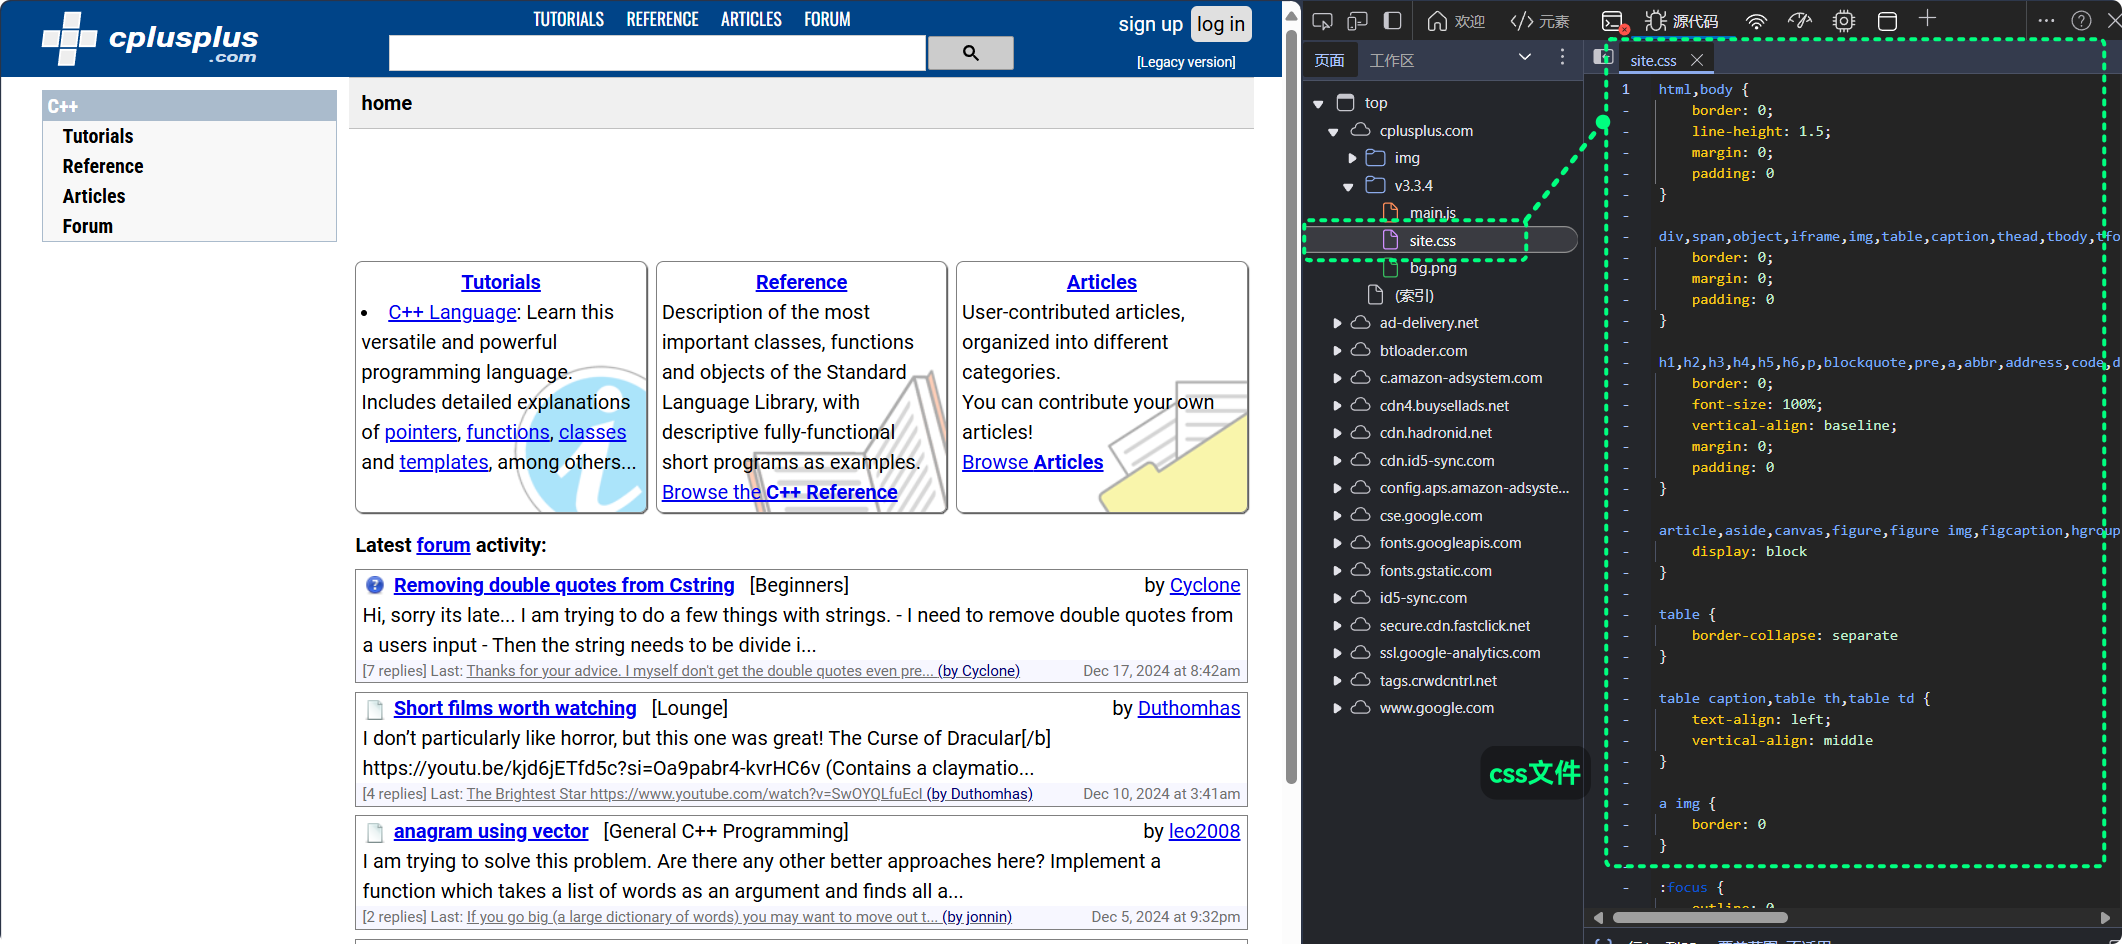The image size is (2122, 944).
Task: Open the (索引) index file
Action: pyautogui.click(x=1414, y=295)
